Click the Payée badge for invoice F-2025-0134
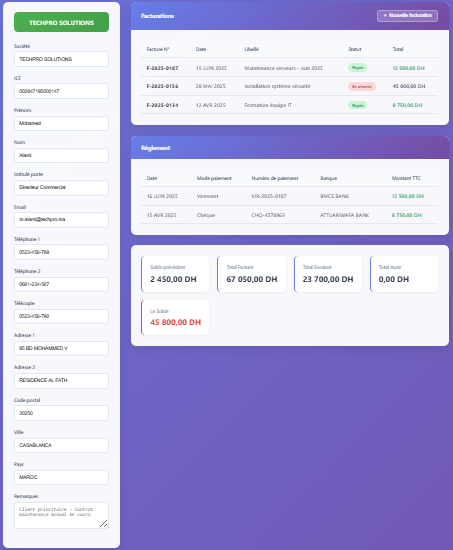This screenshot has width=453, height=550. (357, 105)
